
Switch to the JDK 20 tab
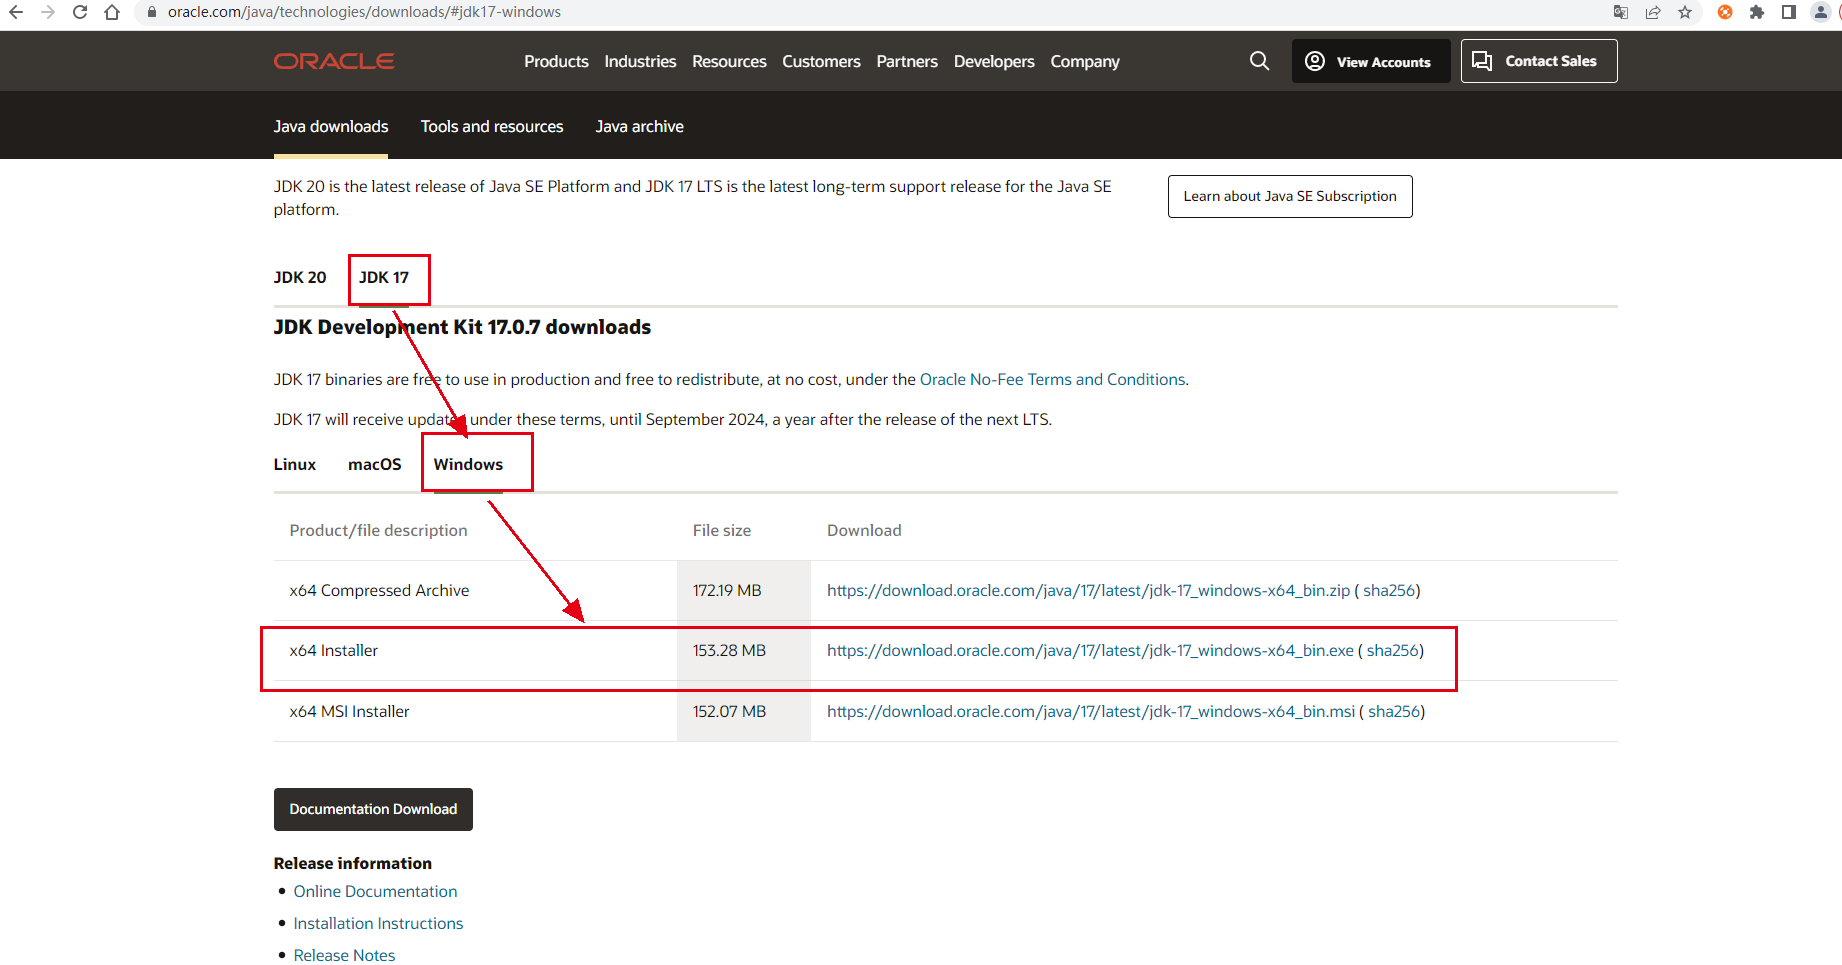coord(300,277)
